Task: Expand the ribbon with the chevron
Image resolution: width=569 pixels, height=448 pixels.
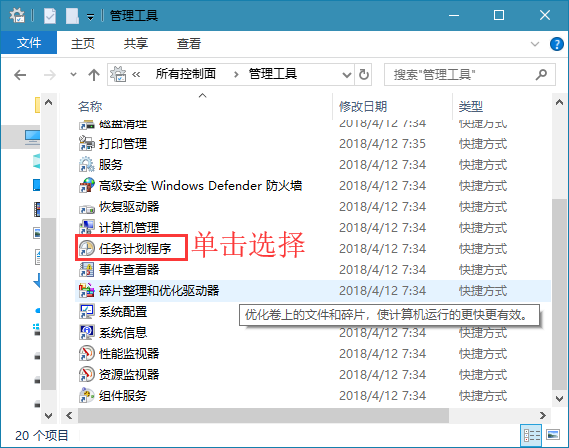Action: coord(535,44)
